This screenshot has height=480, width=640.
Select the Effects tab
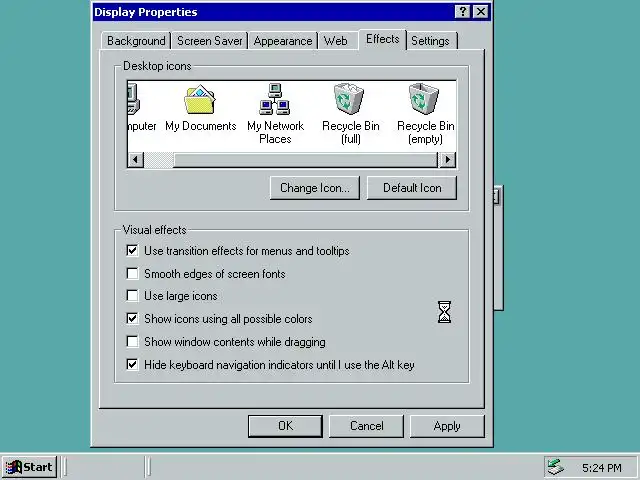pyautogui.click(x=382, y=39)
